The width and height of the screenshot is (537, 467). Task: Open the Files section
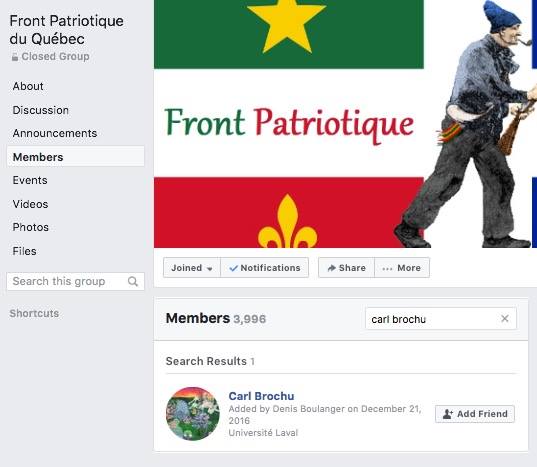point(25,251)
